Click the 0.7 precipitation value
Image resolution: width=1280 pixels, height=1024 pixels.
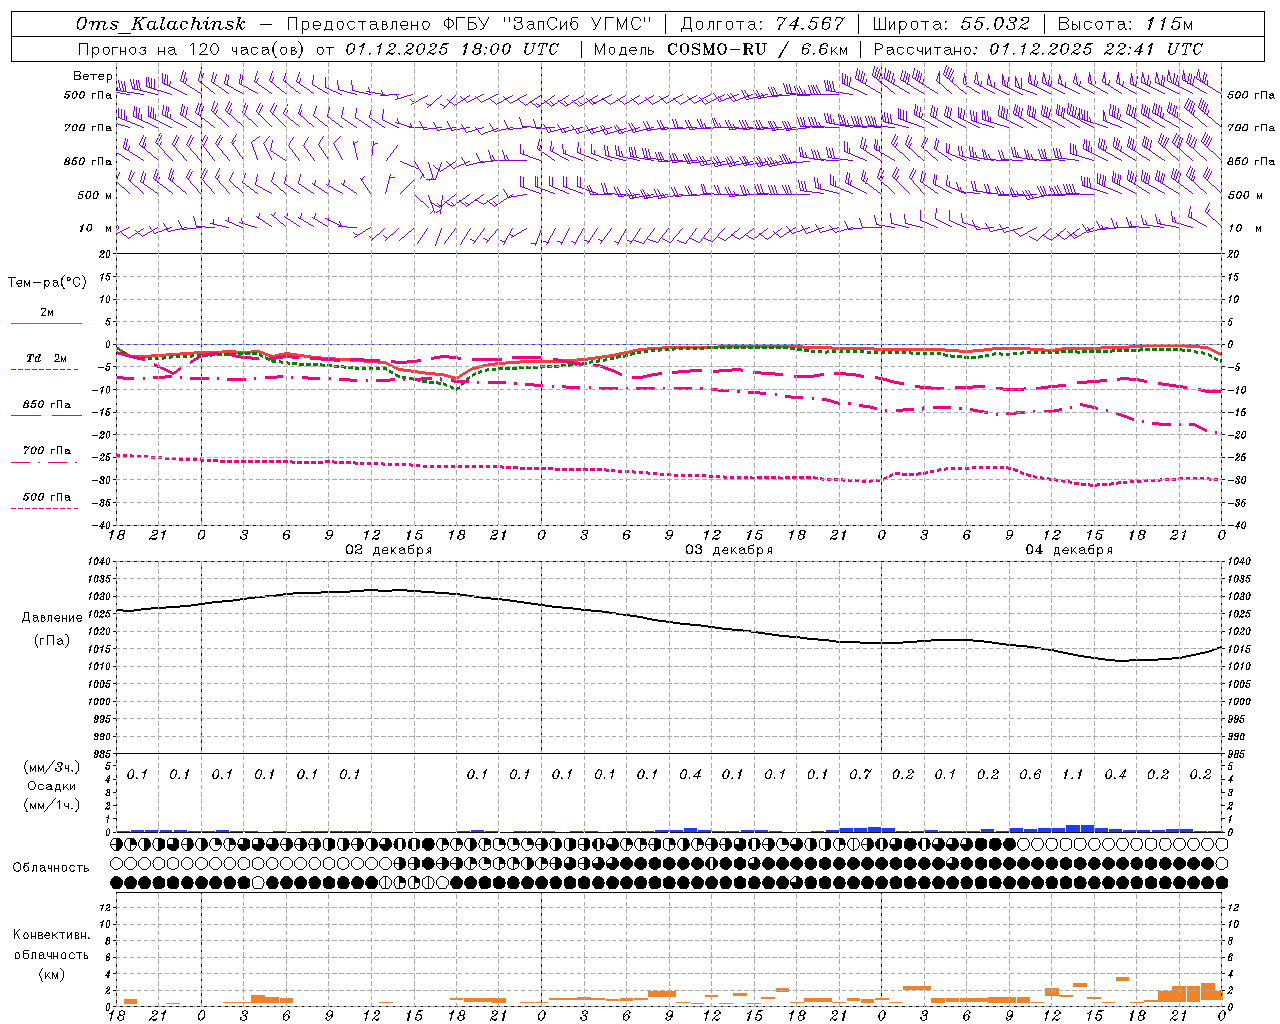860,775
